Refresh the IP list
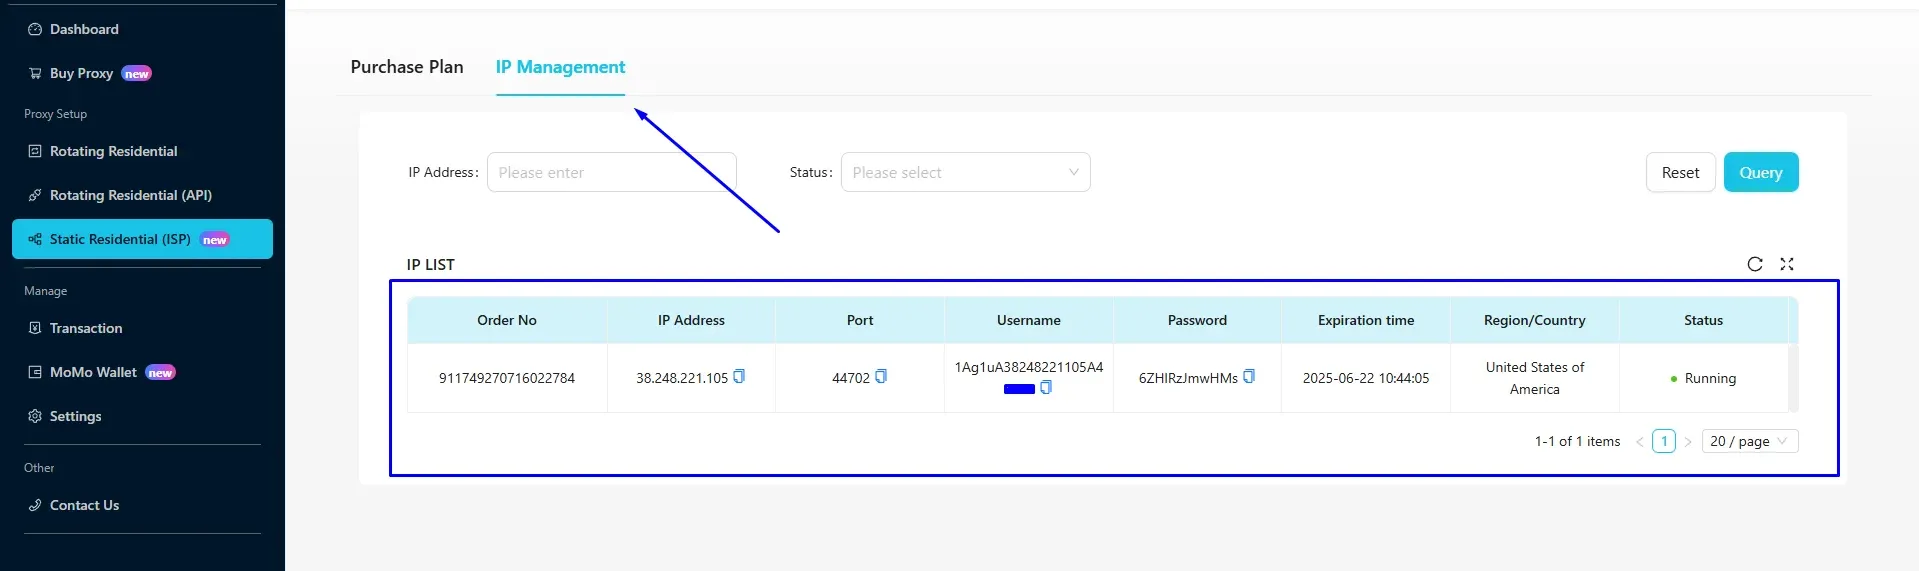Image resolution: width=1919 pixels, height=571 pixels. click(1754, 264)
